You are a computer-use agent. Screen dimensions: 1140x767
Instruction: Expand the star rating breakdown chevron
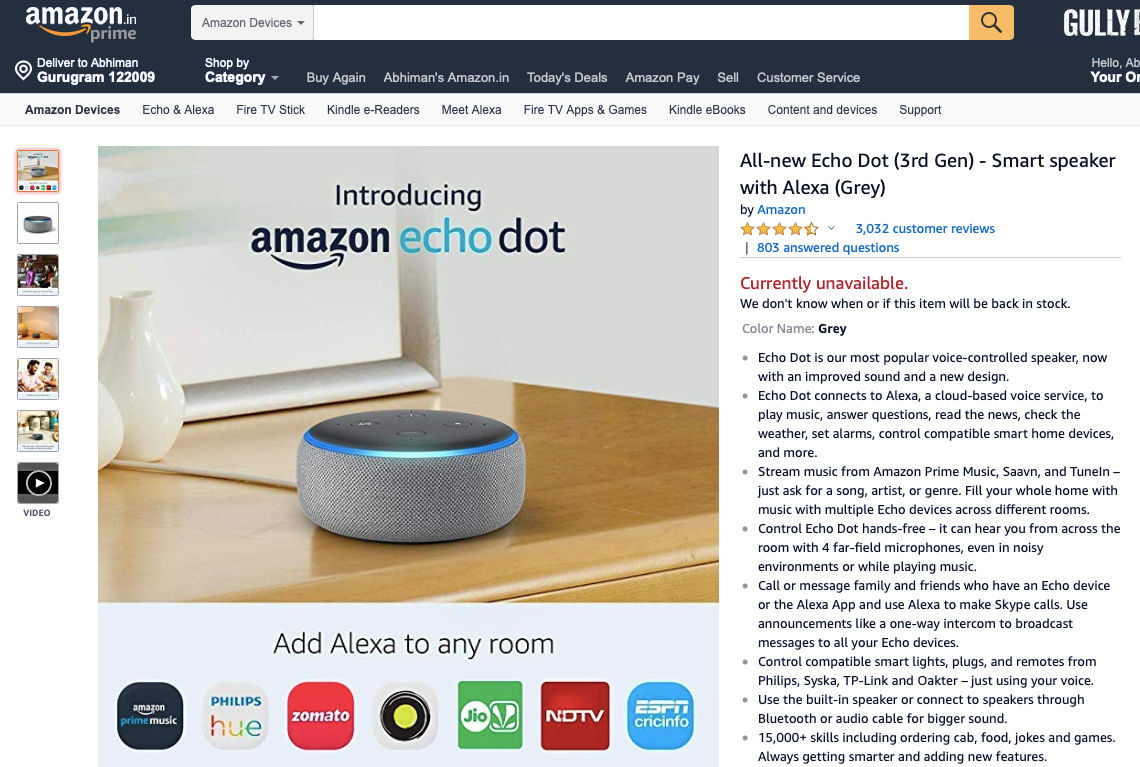[832, 228]
